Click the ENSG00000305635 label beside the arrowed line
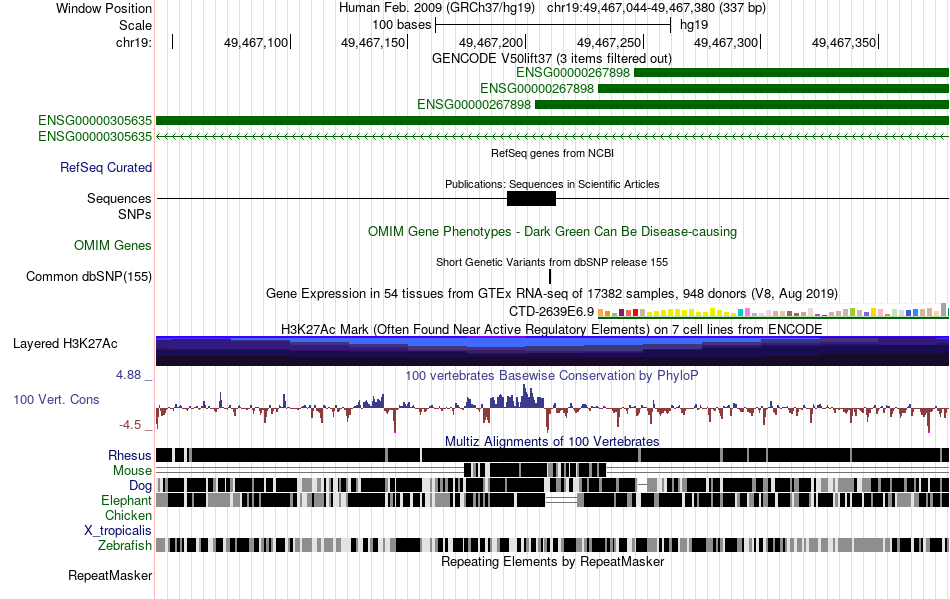The width and height of the screenshot is (950, 599). (x=95, y=136)
